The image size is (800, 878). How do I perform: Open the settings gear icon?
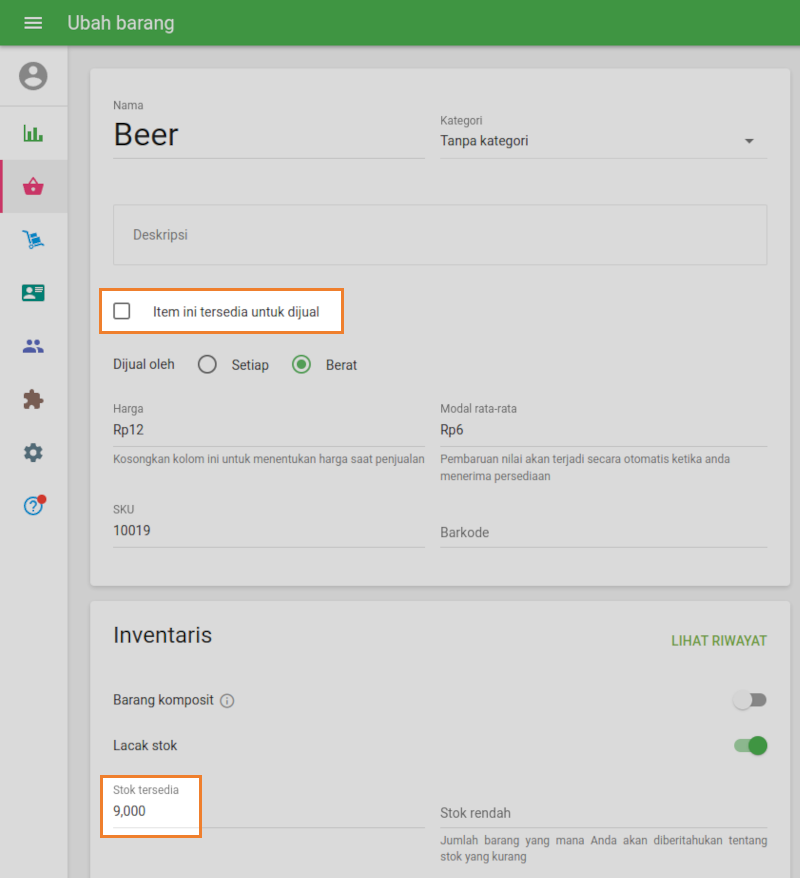(x=33, y=453)
